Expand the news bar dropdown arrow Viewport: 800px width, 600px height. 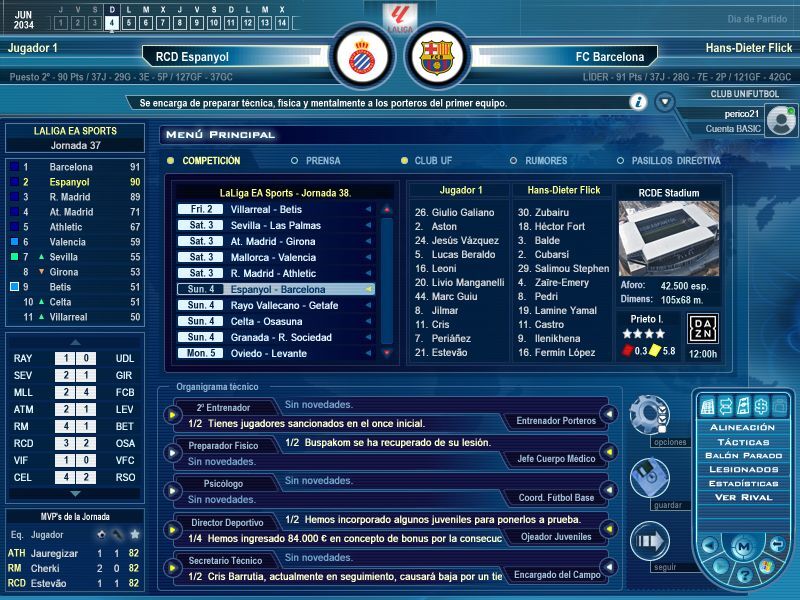coord(664,101)
